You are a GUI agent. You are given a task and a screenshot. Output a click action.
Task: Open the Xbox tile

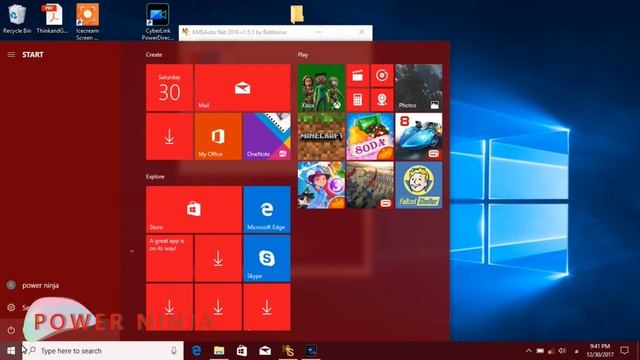(x=321, y=87)
